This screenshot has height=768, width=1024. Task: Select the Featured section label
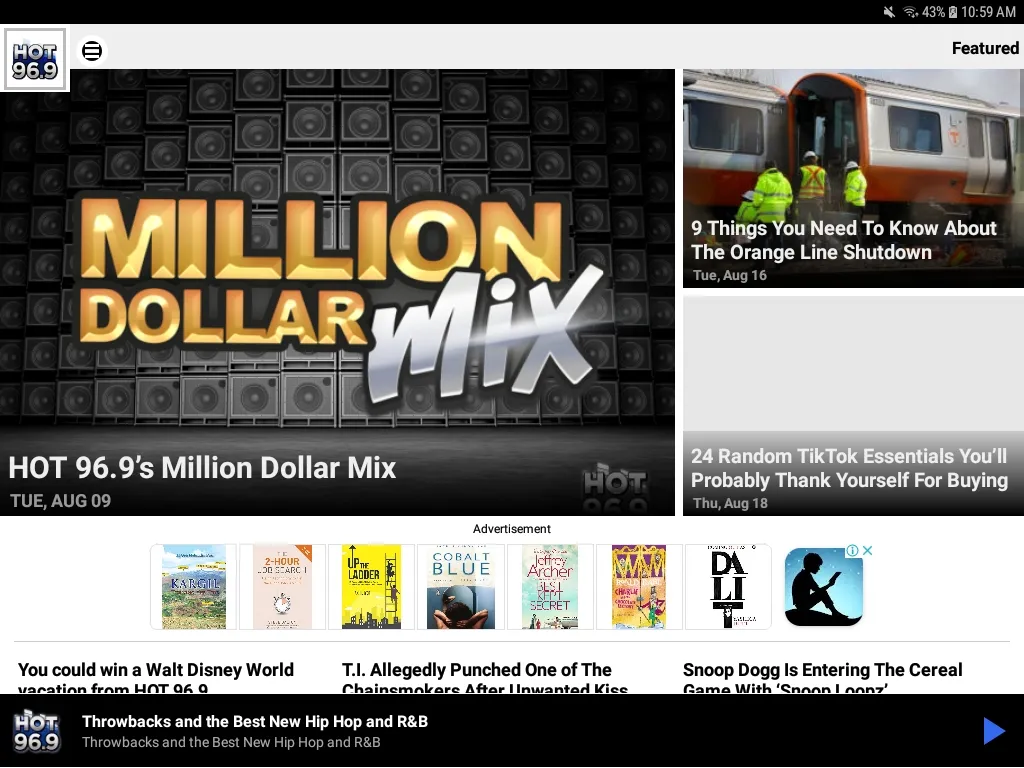click(985, 48)
